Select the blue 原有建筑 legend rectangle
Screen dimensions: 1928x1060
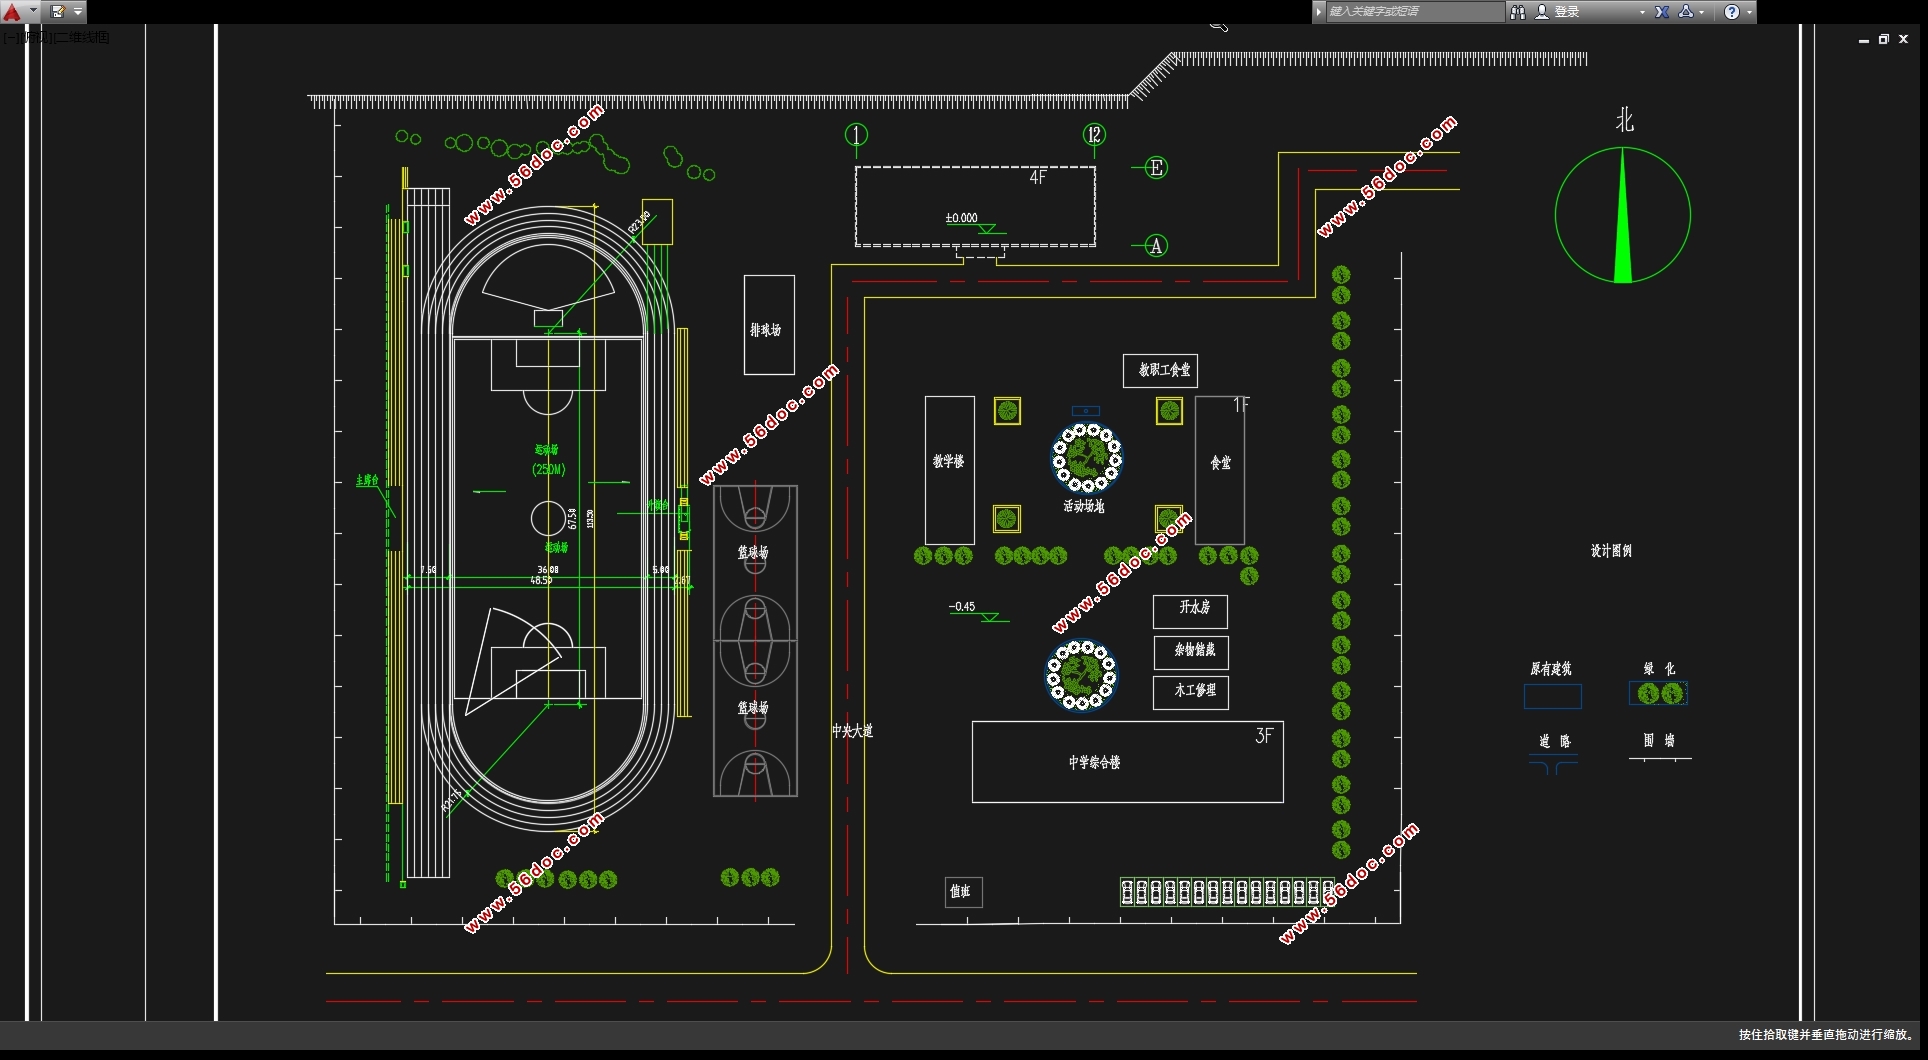click(1553, 696)
